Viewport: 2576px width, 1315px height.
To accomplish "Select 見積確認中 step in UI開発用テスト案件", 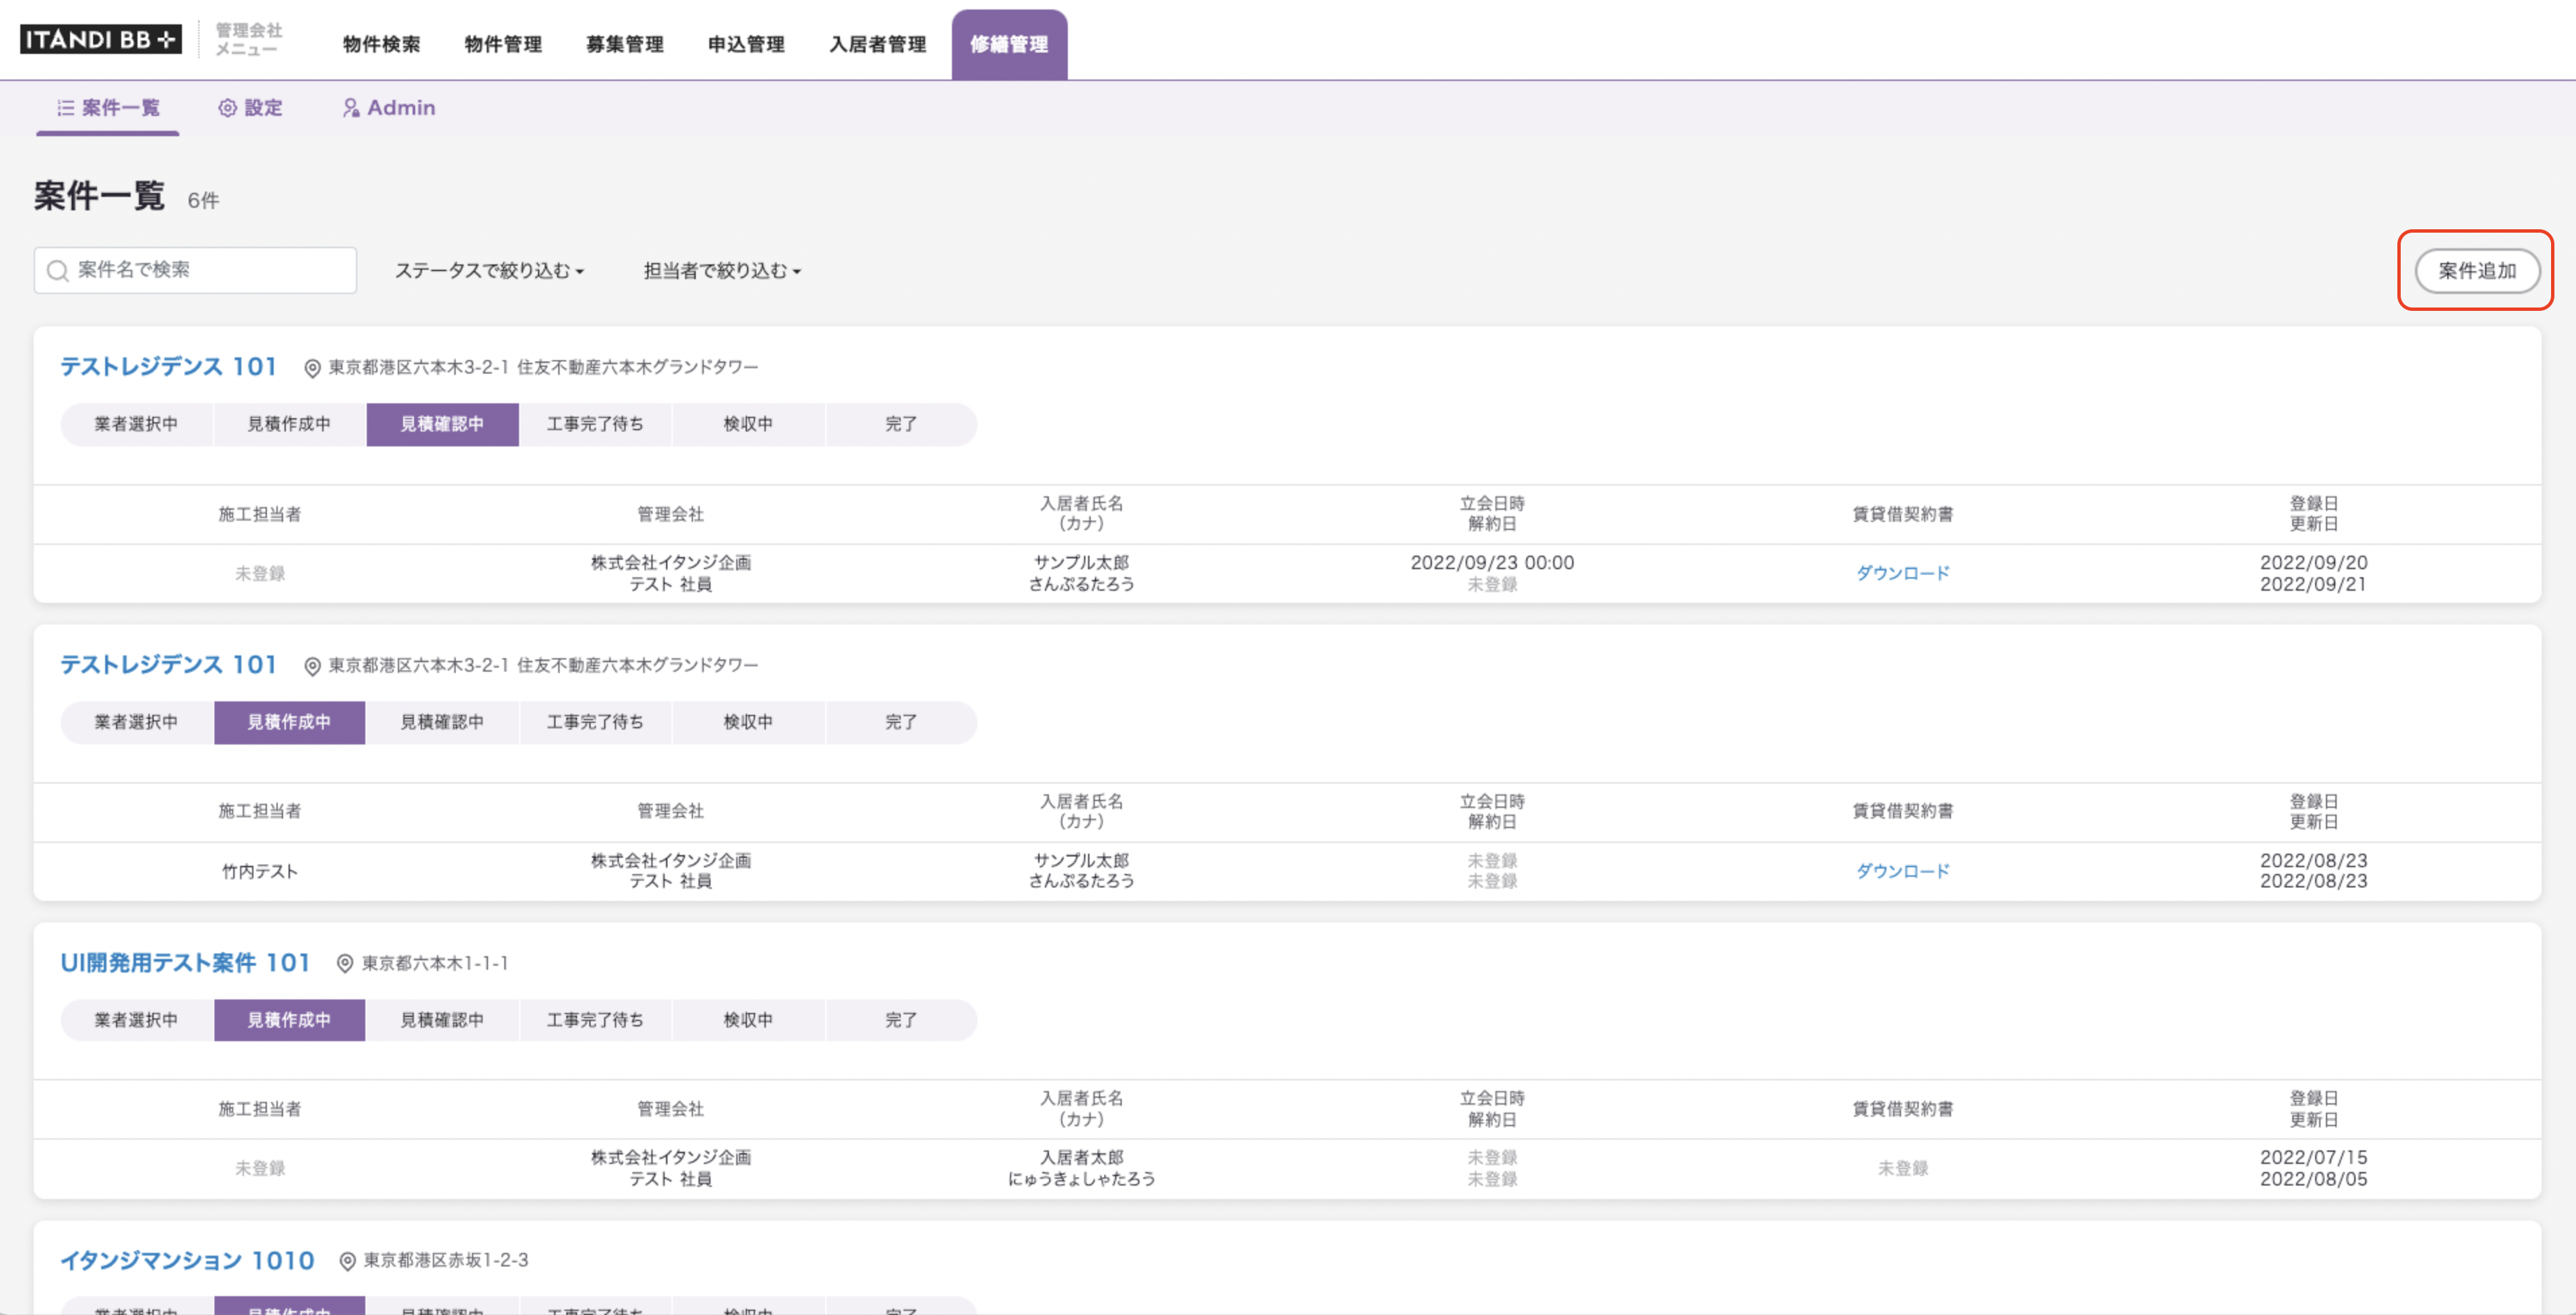I will 442,1020.
